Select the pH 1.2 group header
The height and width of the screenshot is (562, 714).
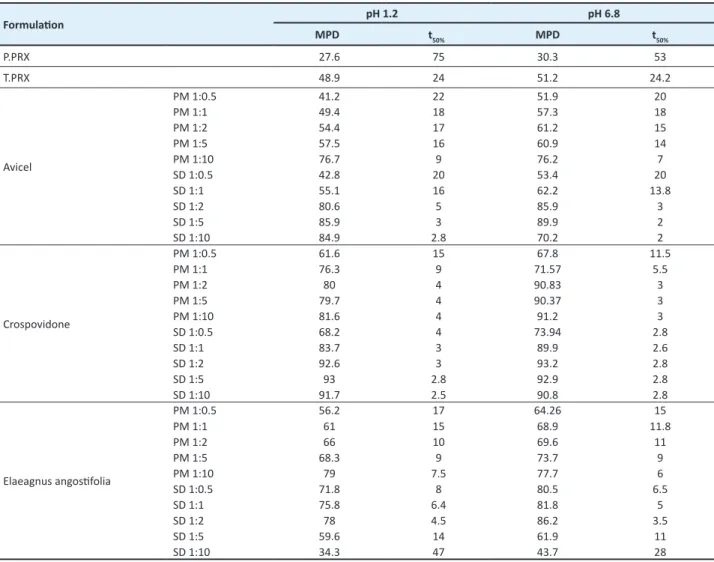382,14
